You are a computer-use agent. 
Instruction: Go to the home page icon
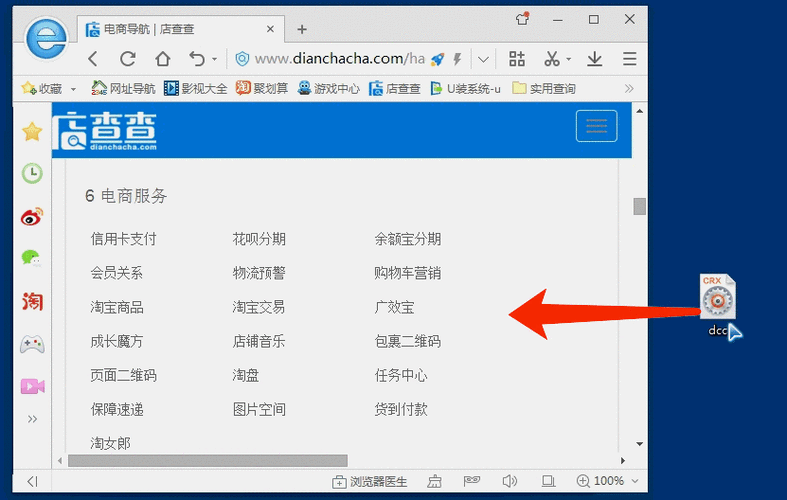[163, 59]
